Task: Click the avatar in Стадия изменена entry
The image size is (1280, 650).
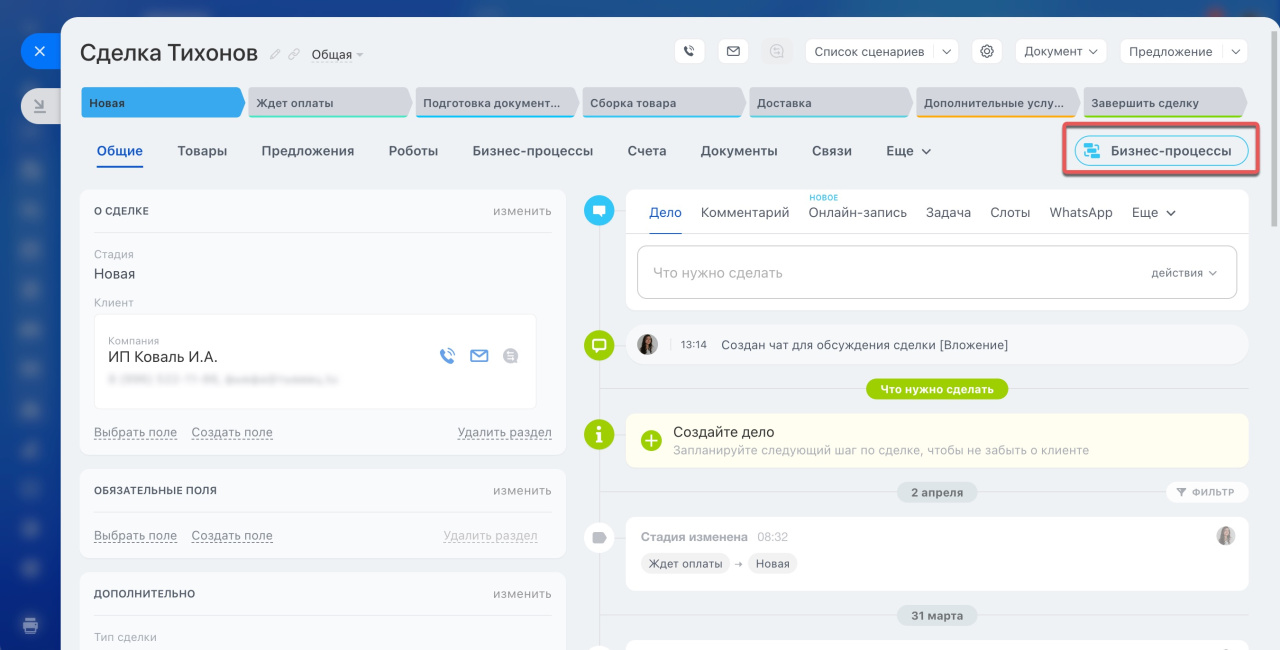Action: [x=1226, y=536]
